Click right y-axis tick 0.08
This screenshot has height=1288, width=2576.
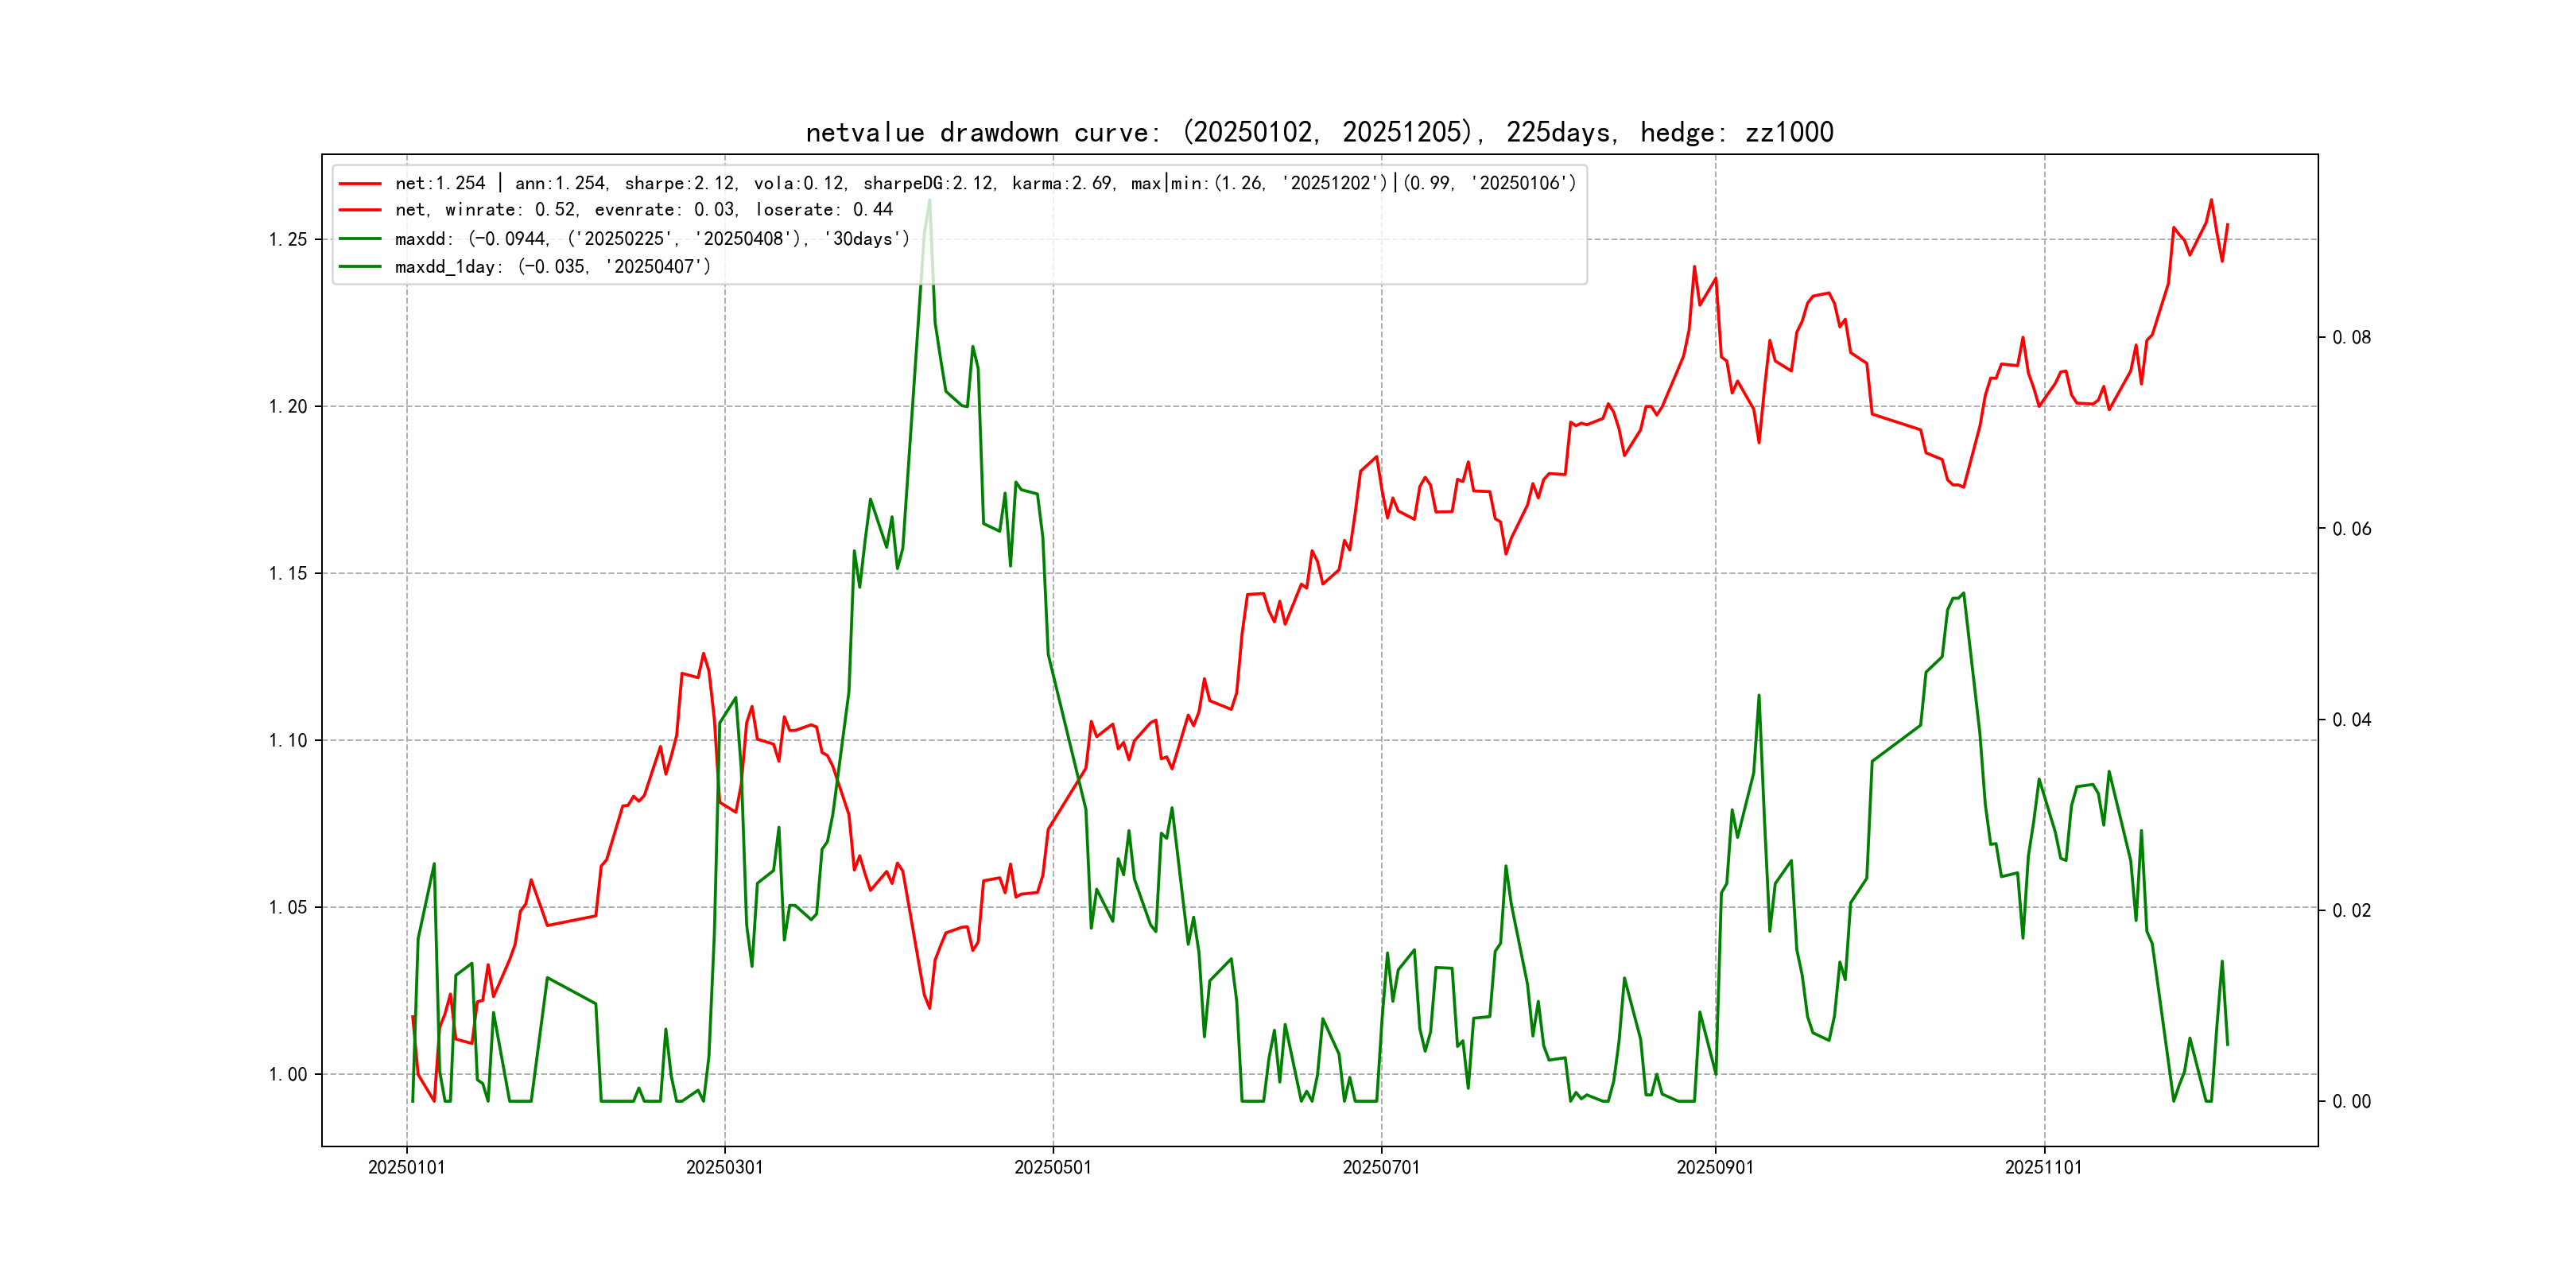point(2351,338)
